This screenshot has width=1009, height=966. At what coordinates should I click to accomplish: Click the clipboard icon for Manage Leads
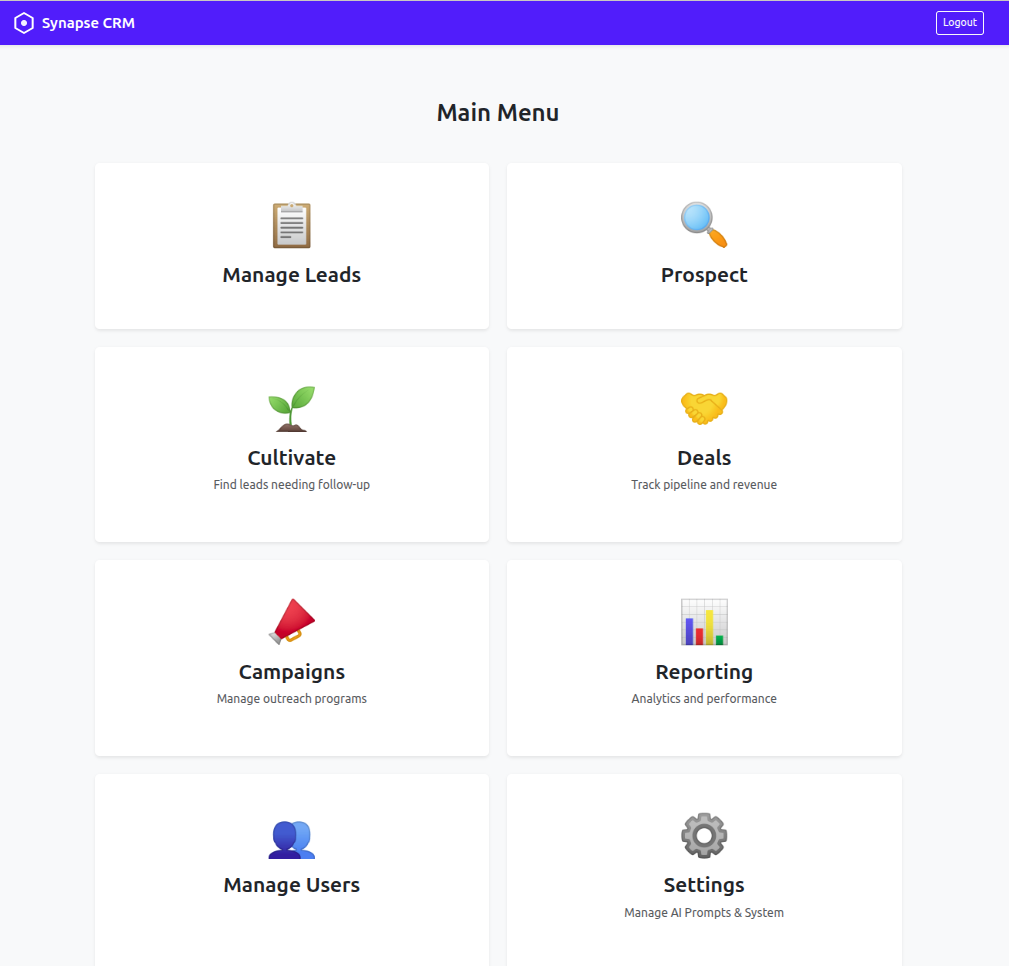pyautogui.click(x=291, y=225)
